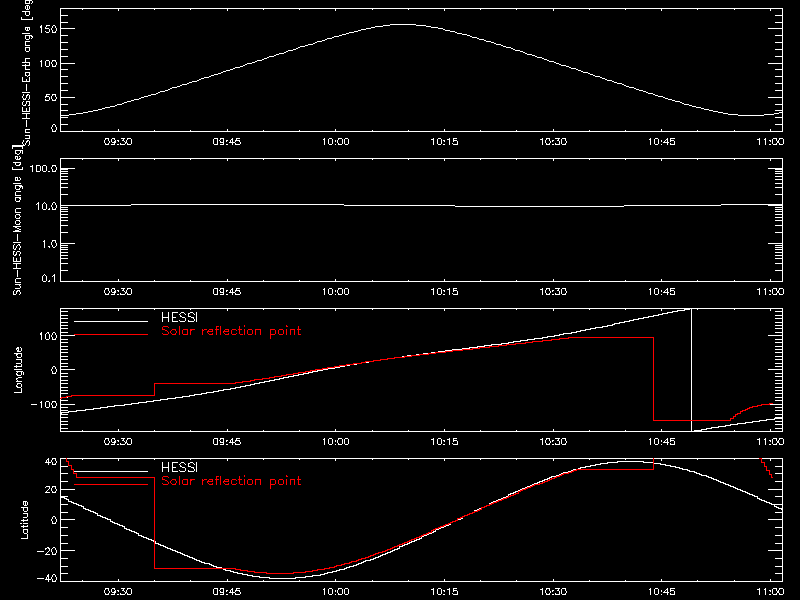This screenshot has height=600, width=800.
Task: Click 10:30 label under Latitude plot
Action: (x=553, y=591)
